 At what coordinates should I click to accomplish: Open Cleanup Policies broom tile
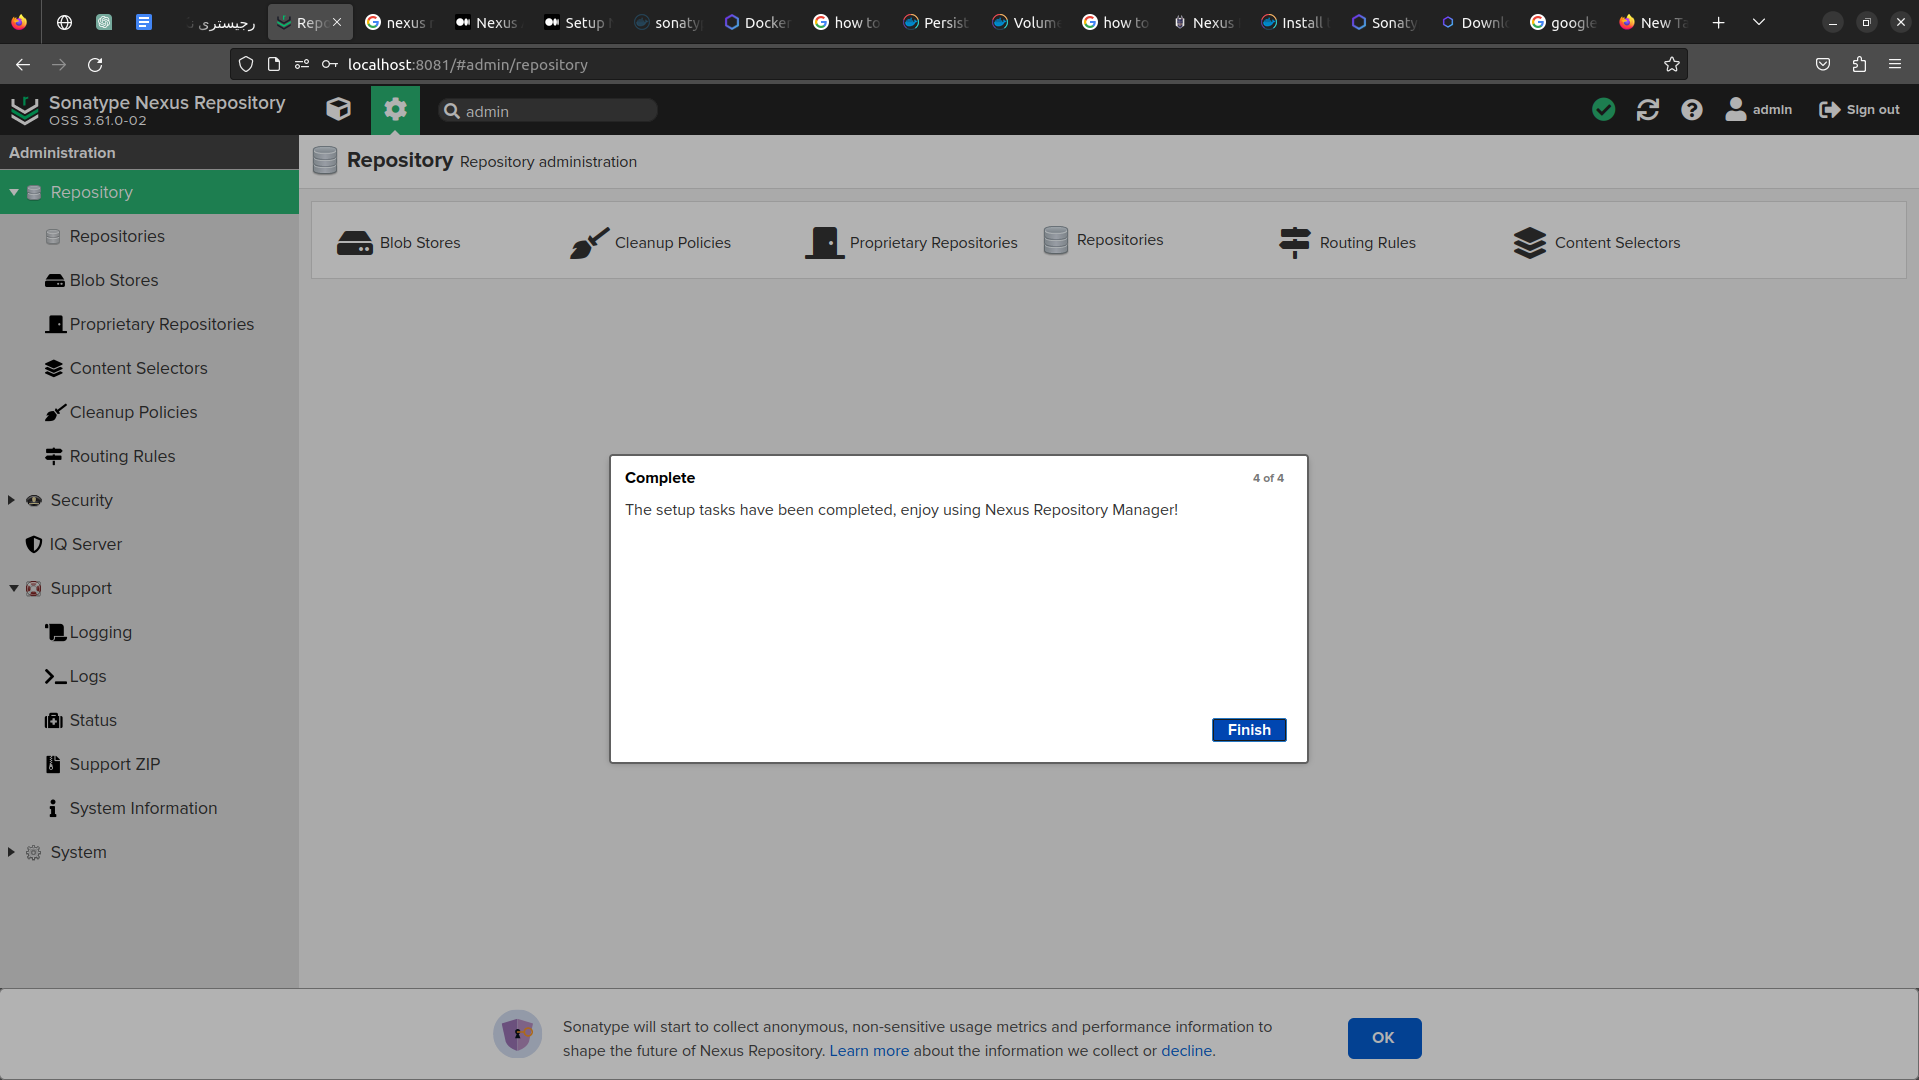pyautogui.click(x=651, y=243)
